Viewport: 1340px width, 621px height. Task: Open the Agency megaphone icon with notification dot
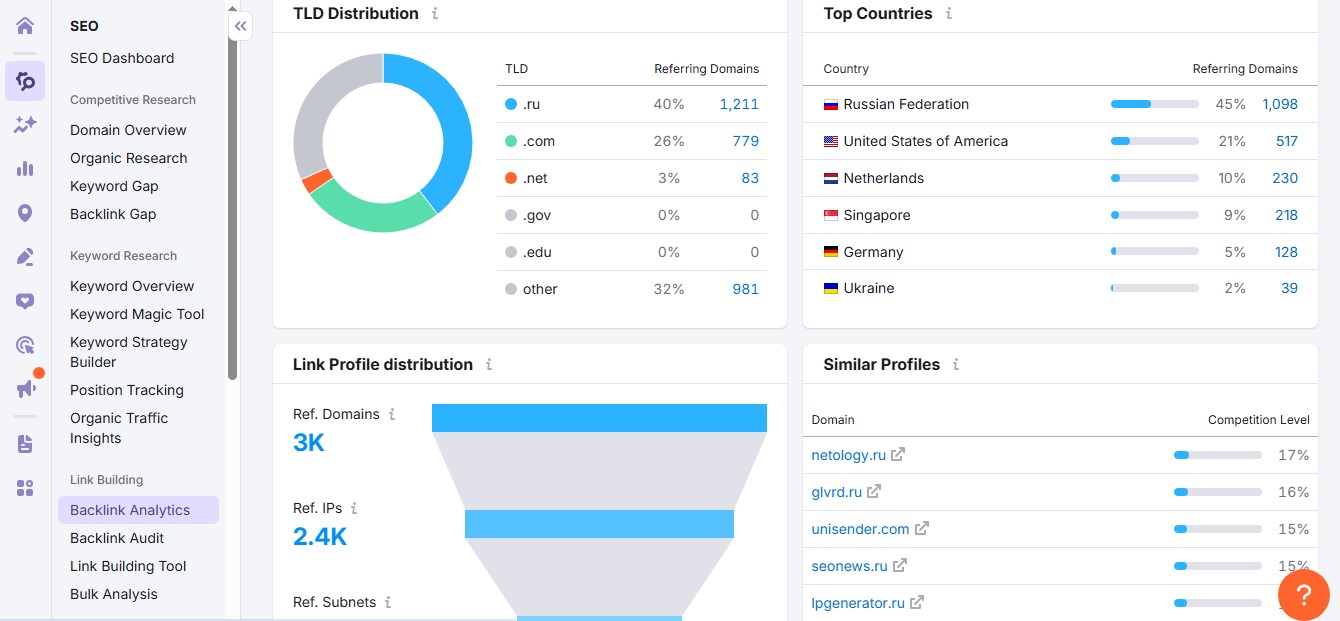(25, 388)
